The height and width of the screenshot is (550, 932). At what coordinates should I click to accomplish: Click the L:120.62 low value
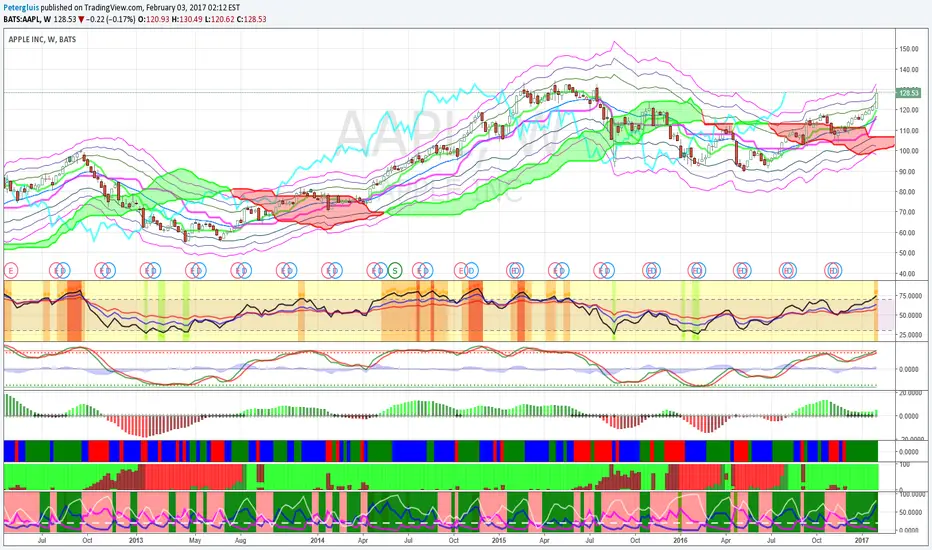[220, 19]
